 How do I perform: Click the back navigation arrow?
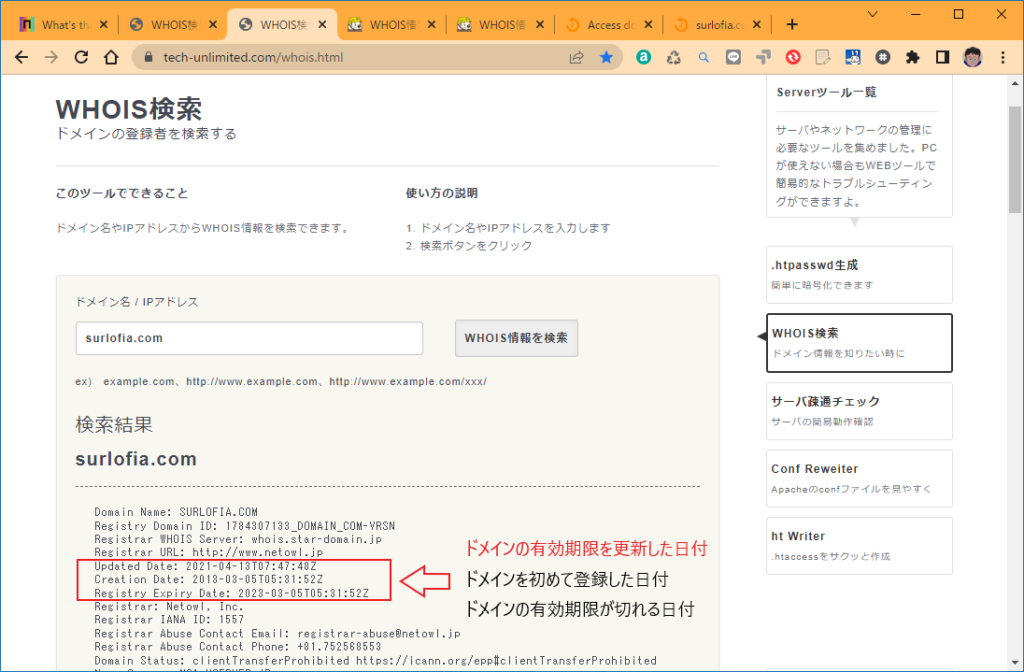point(21,57)
